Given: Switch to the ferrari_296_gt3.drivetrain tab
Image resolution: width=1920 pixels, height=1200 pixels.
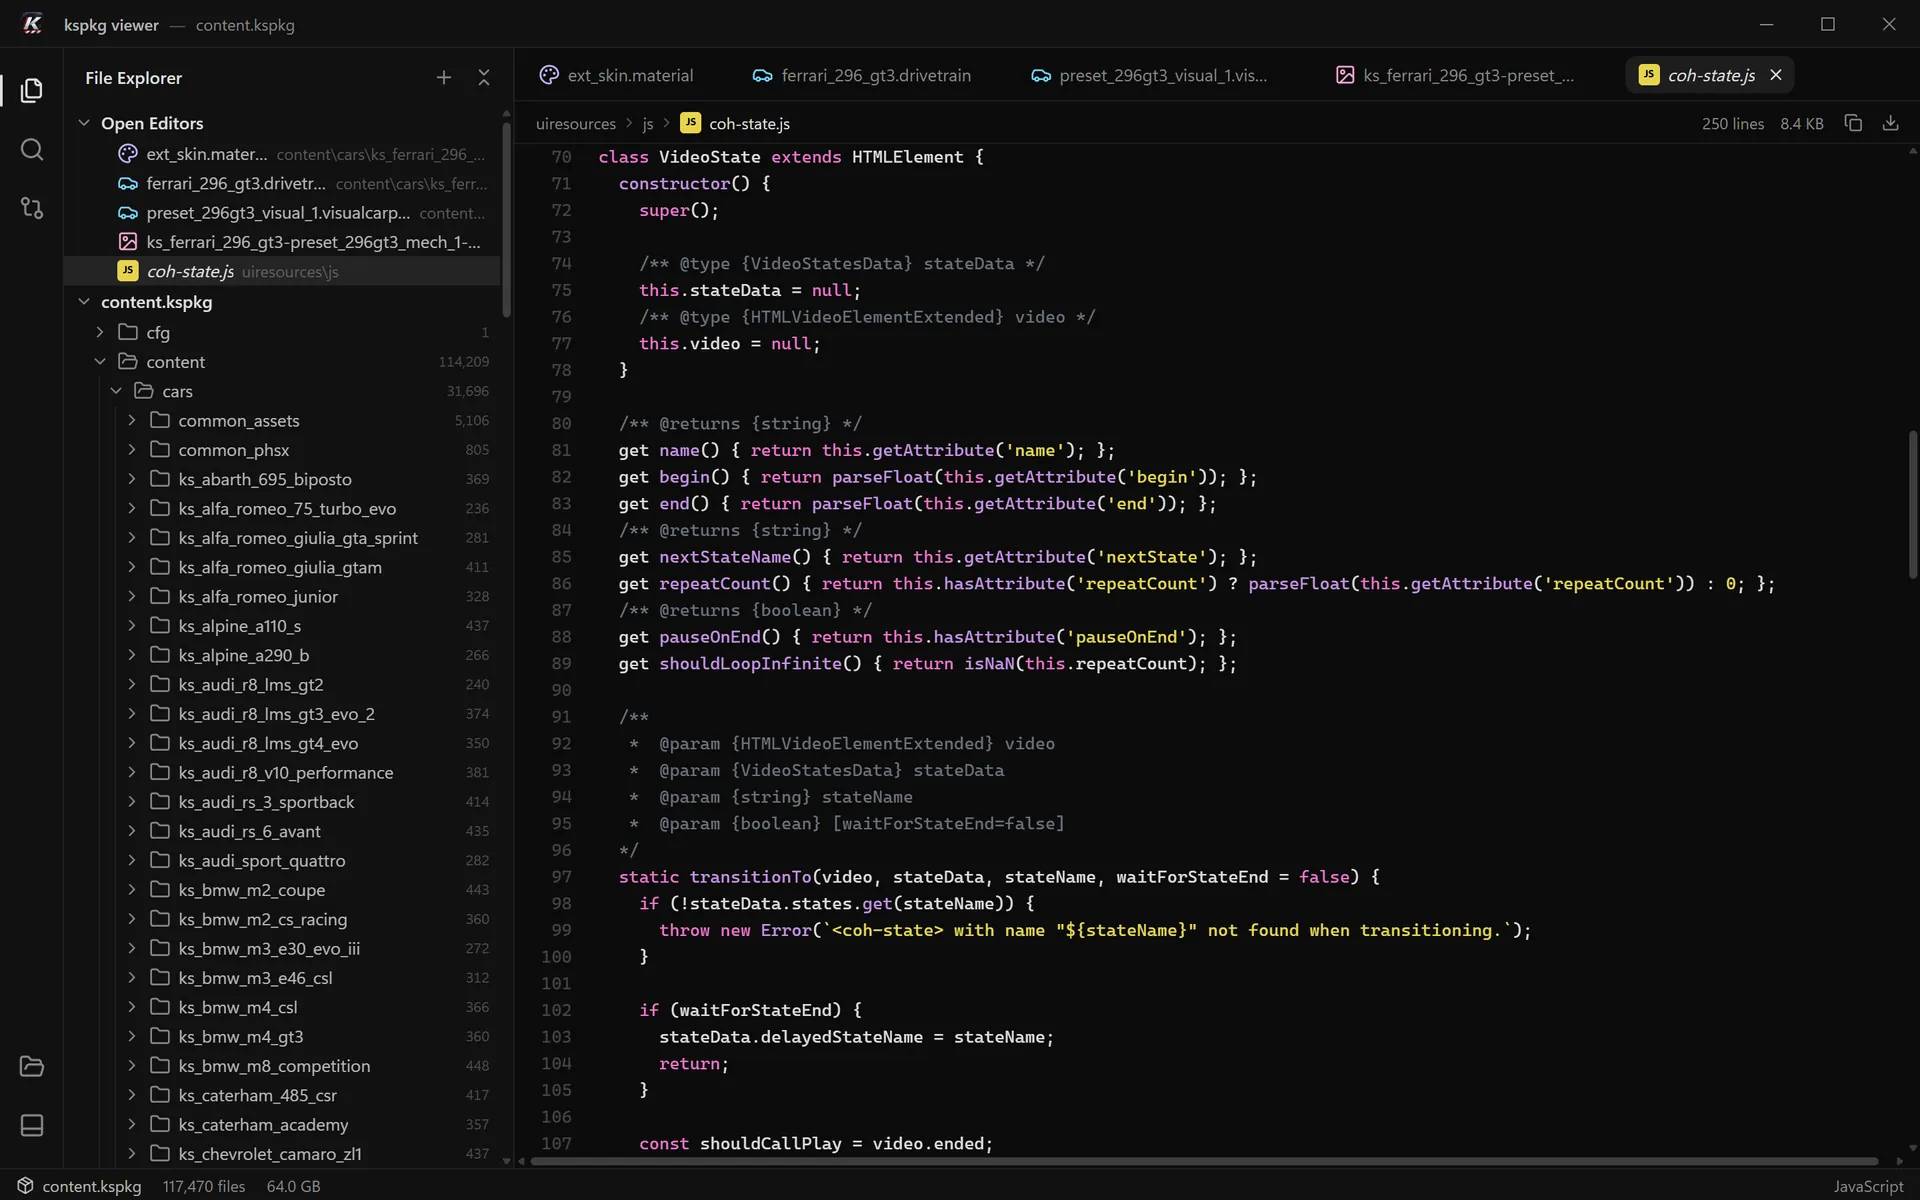Looking at the screenshot, I should [862, 75].
